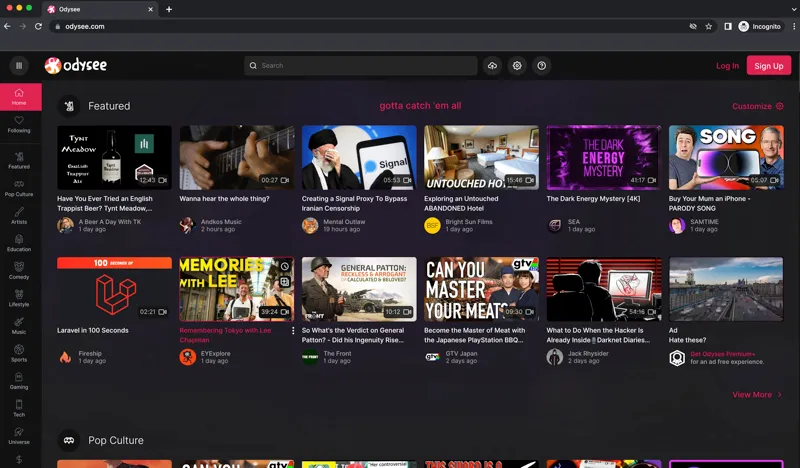Open SAMTIME channel avatar
Screen dimensions: 800x468
click(677, 225)
